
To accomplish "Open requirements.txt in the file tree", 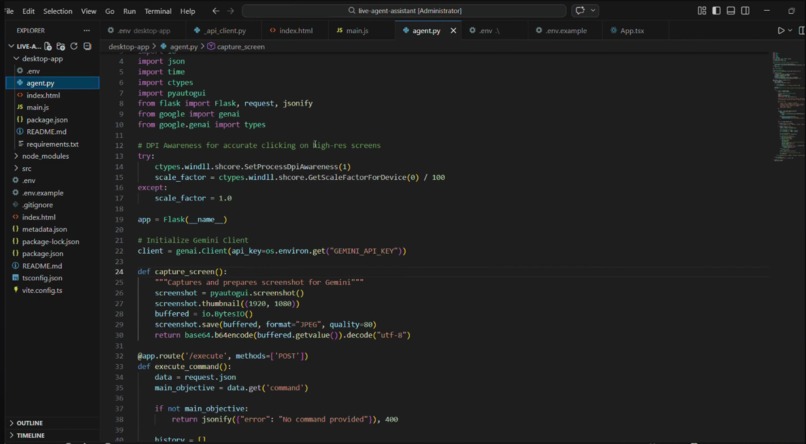I will (52, 144).
